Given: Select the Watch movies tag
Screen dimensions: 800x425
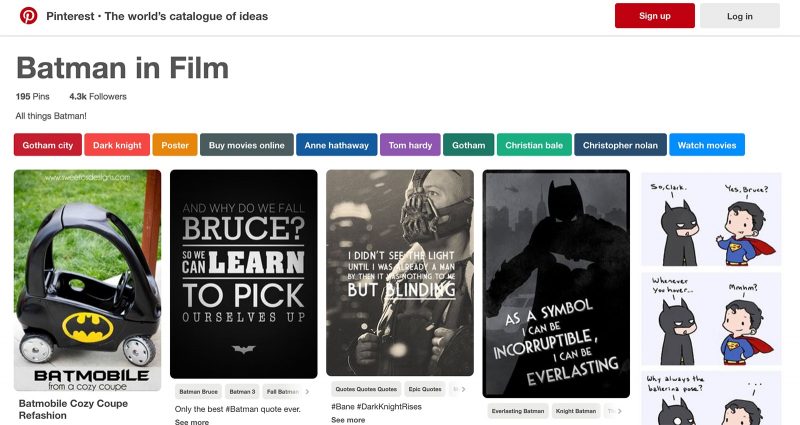Looking at the screenshot, I should click(x=706, y=145).
